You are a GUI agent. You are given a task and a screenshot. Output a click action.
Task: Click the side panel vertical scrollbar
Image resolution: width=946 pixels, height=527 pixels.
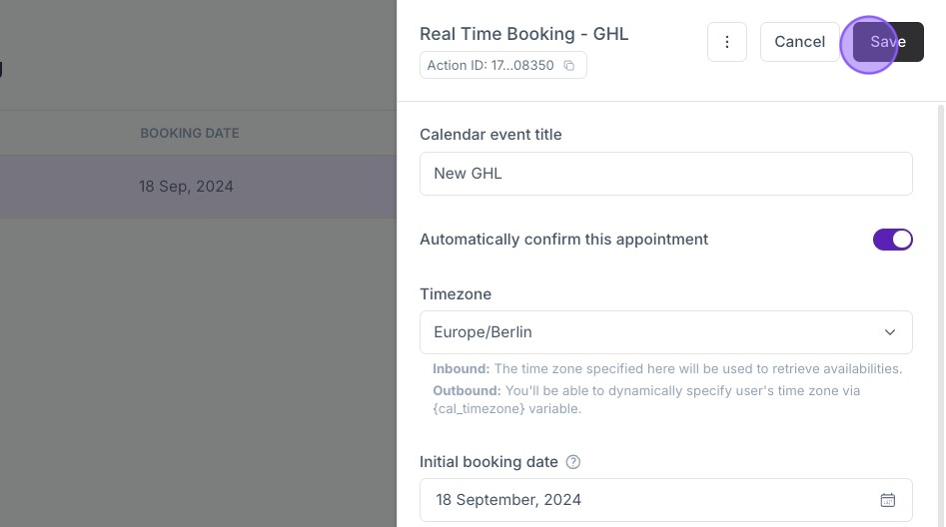click(940, 300)
